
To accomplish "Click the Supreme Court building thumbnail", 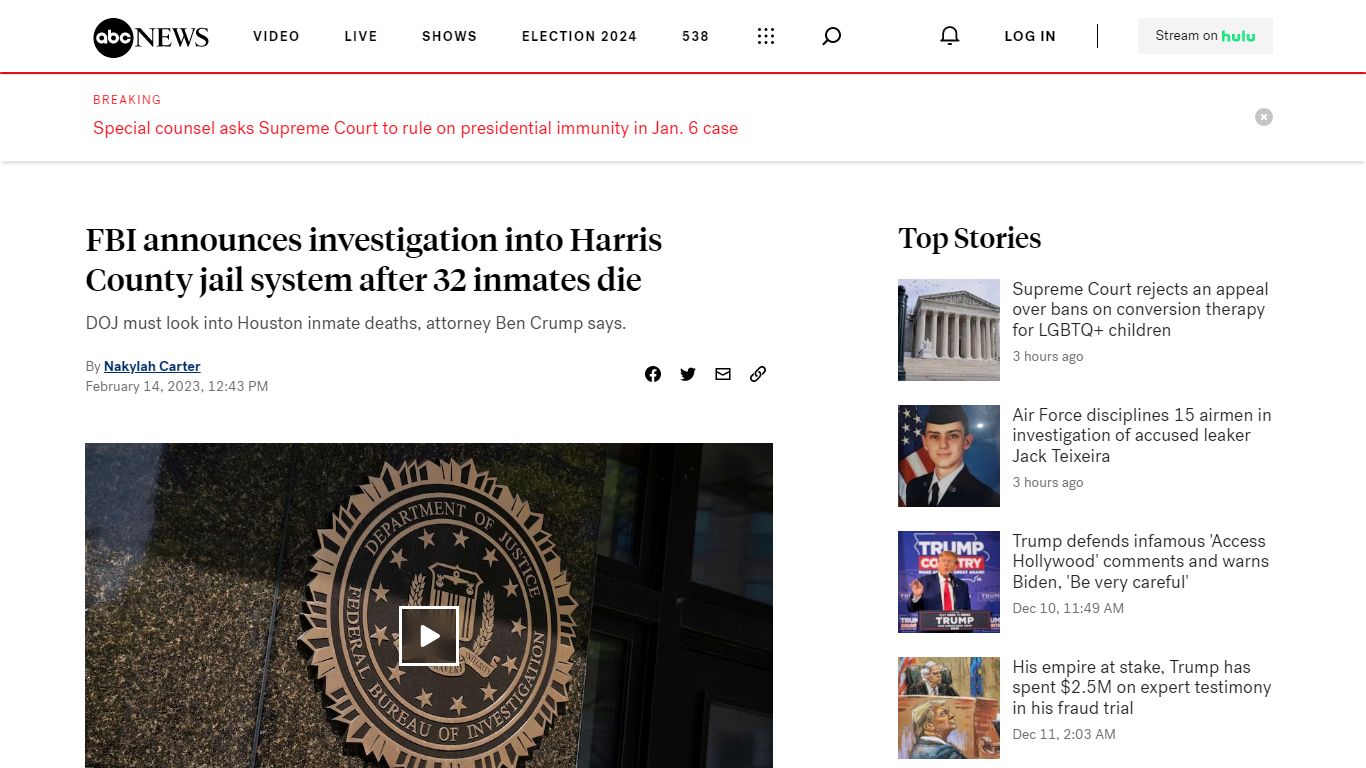I will coord(949,330).
